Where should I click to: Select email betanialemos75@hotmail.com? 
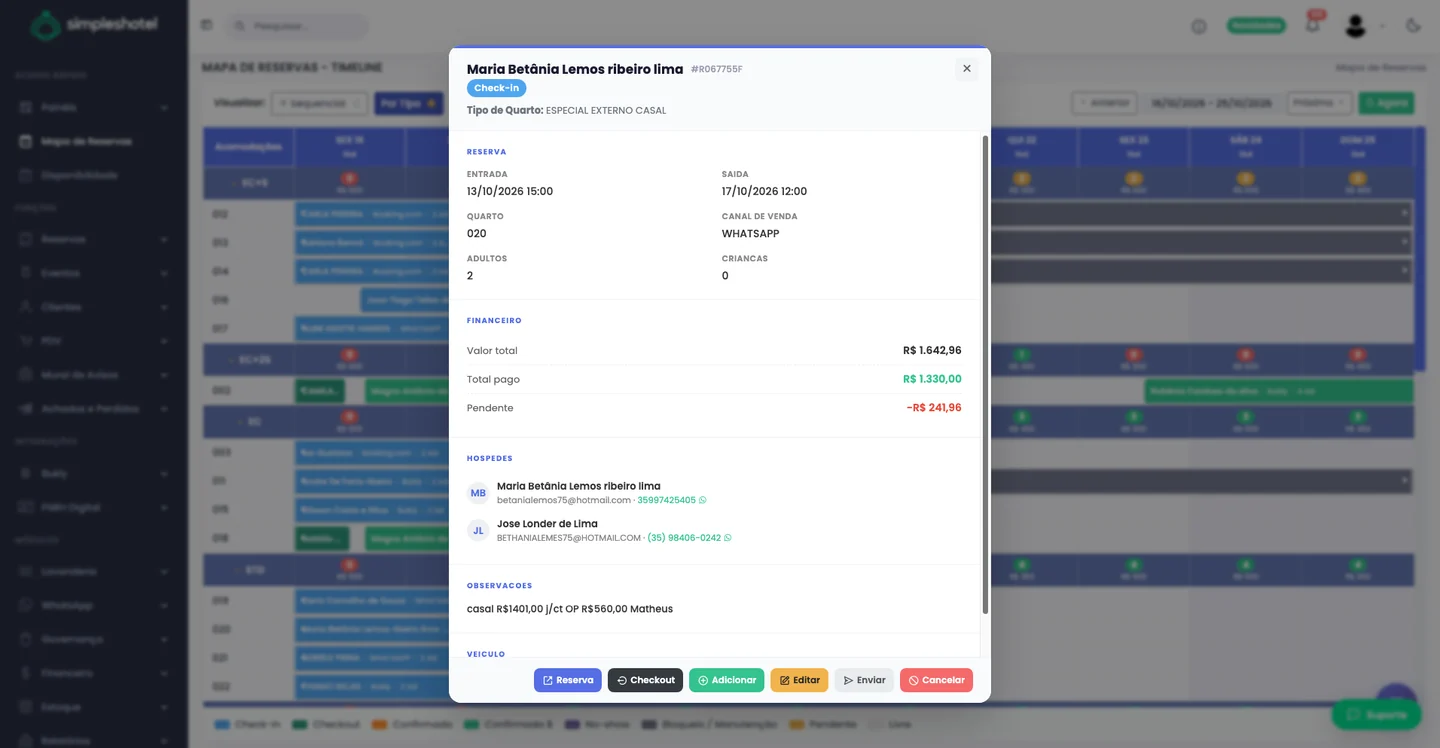coord(564,500)
